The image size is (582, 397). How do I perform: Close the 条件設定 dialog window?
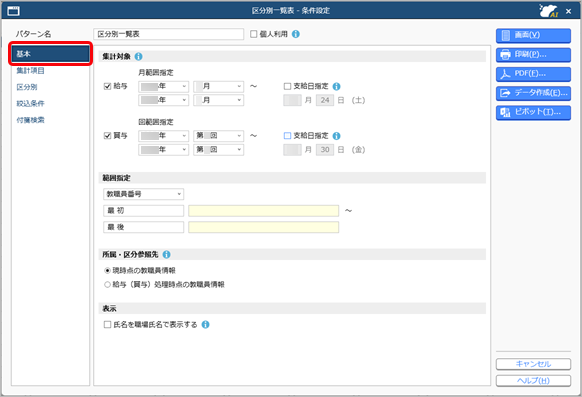[568, 11]
